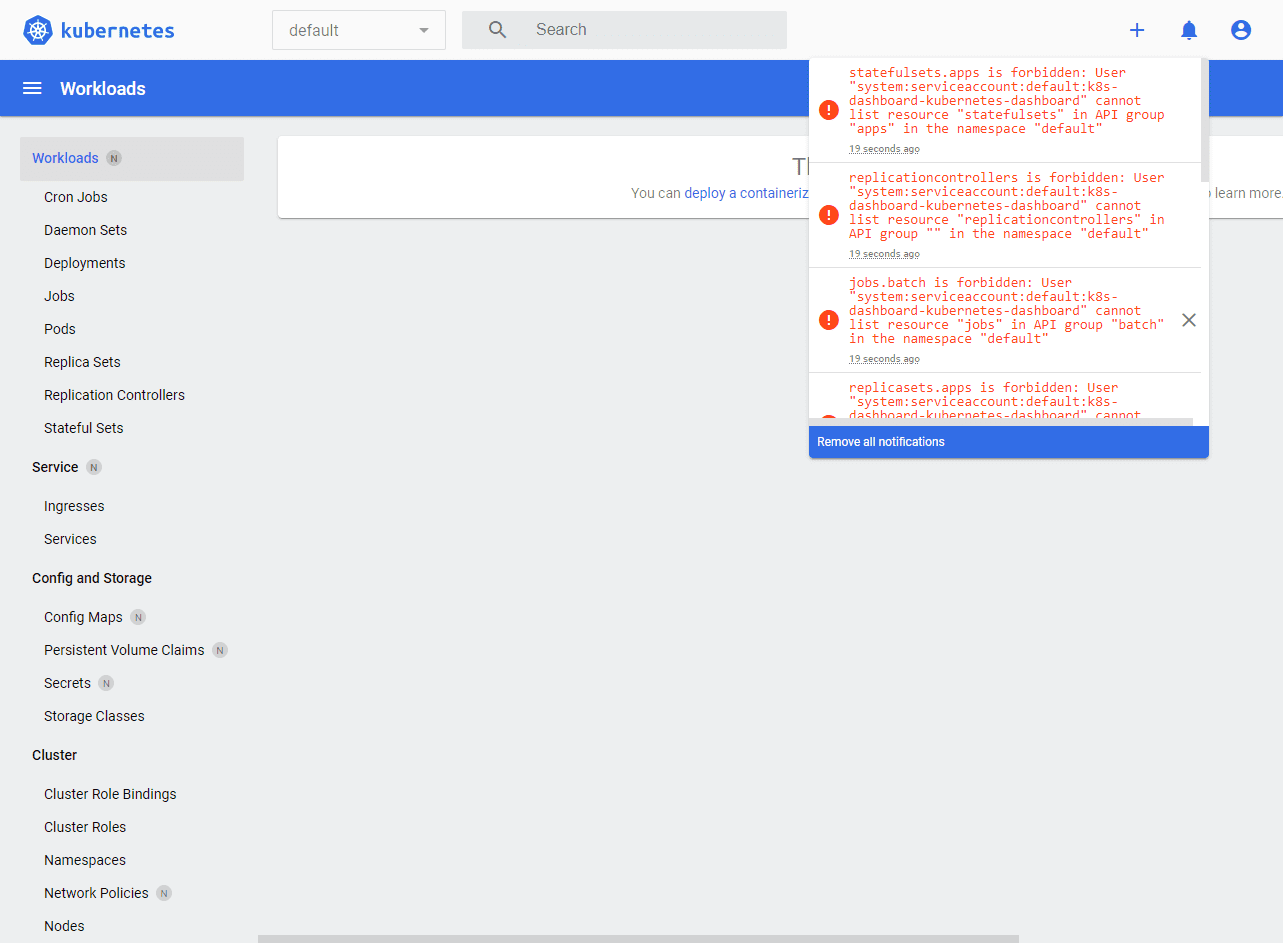Click the N badge next to Workloads
1283x943 pixels.
point(114,158)
